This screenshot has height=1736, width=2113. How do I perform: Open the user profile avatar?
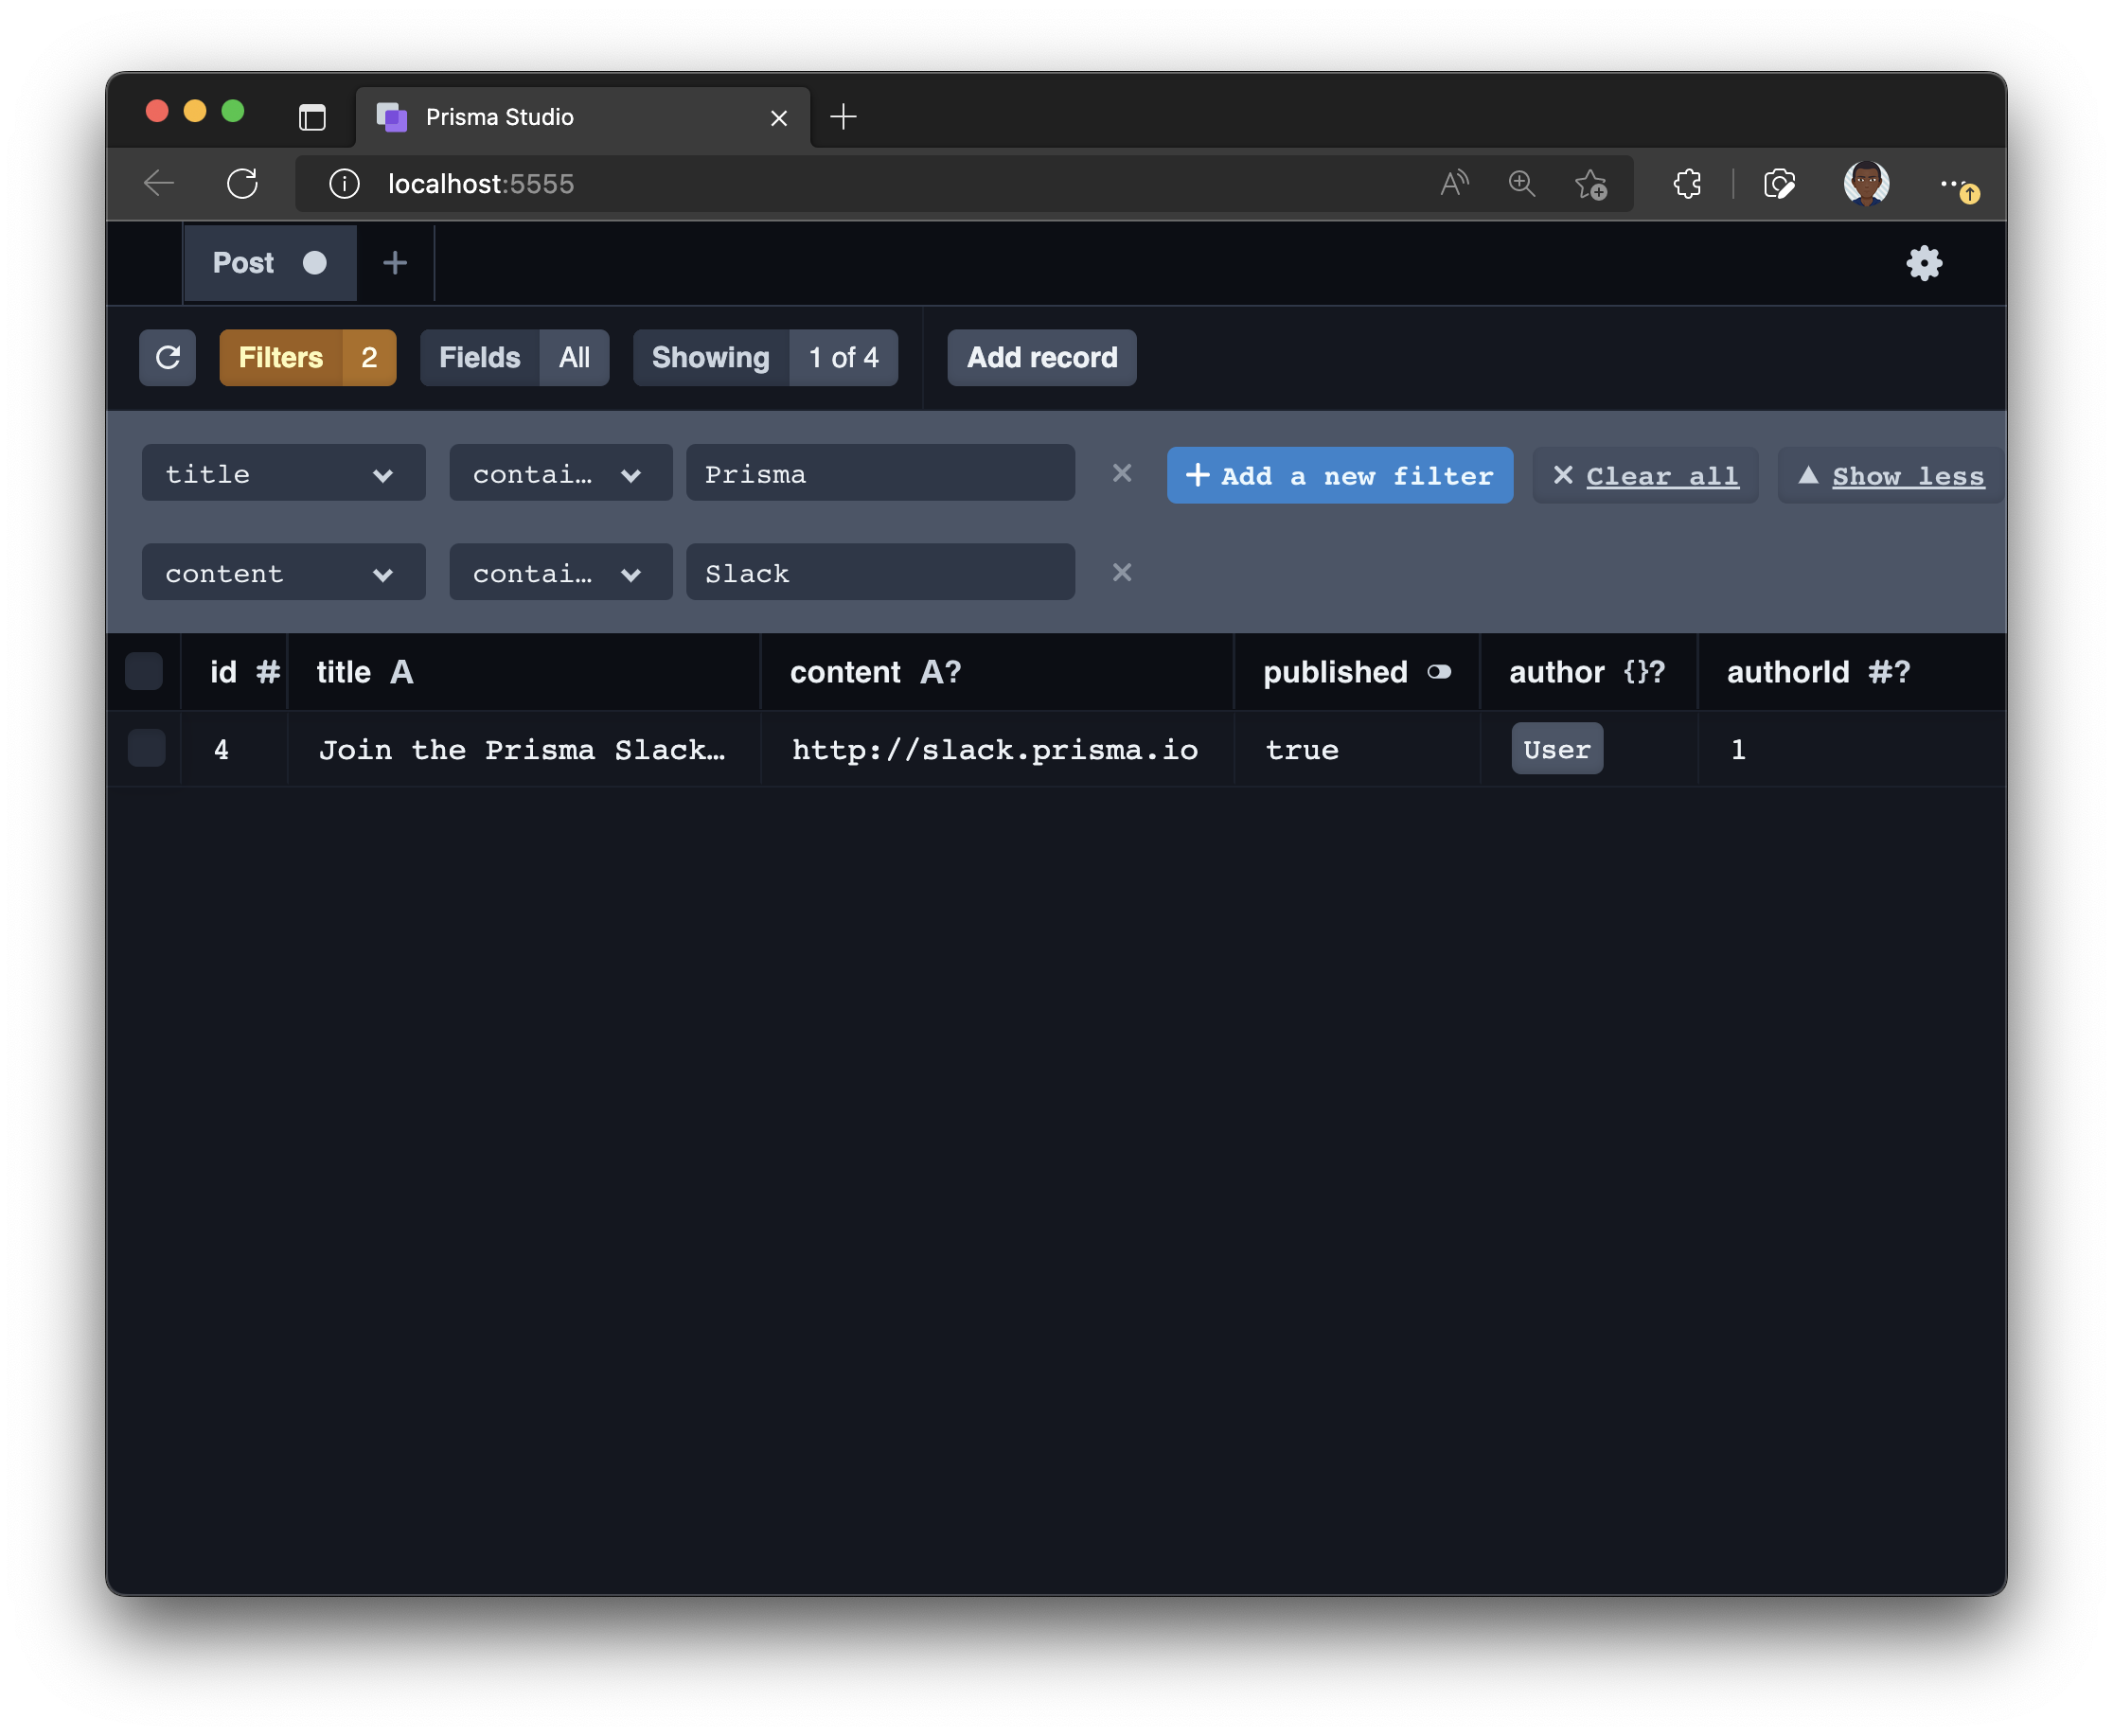coord(1866,184)
